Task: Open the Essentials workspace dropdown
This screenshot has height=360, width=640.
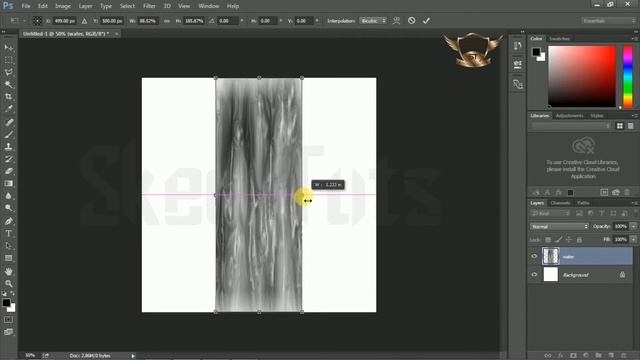Action: 609,21
